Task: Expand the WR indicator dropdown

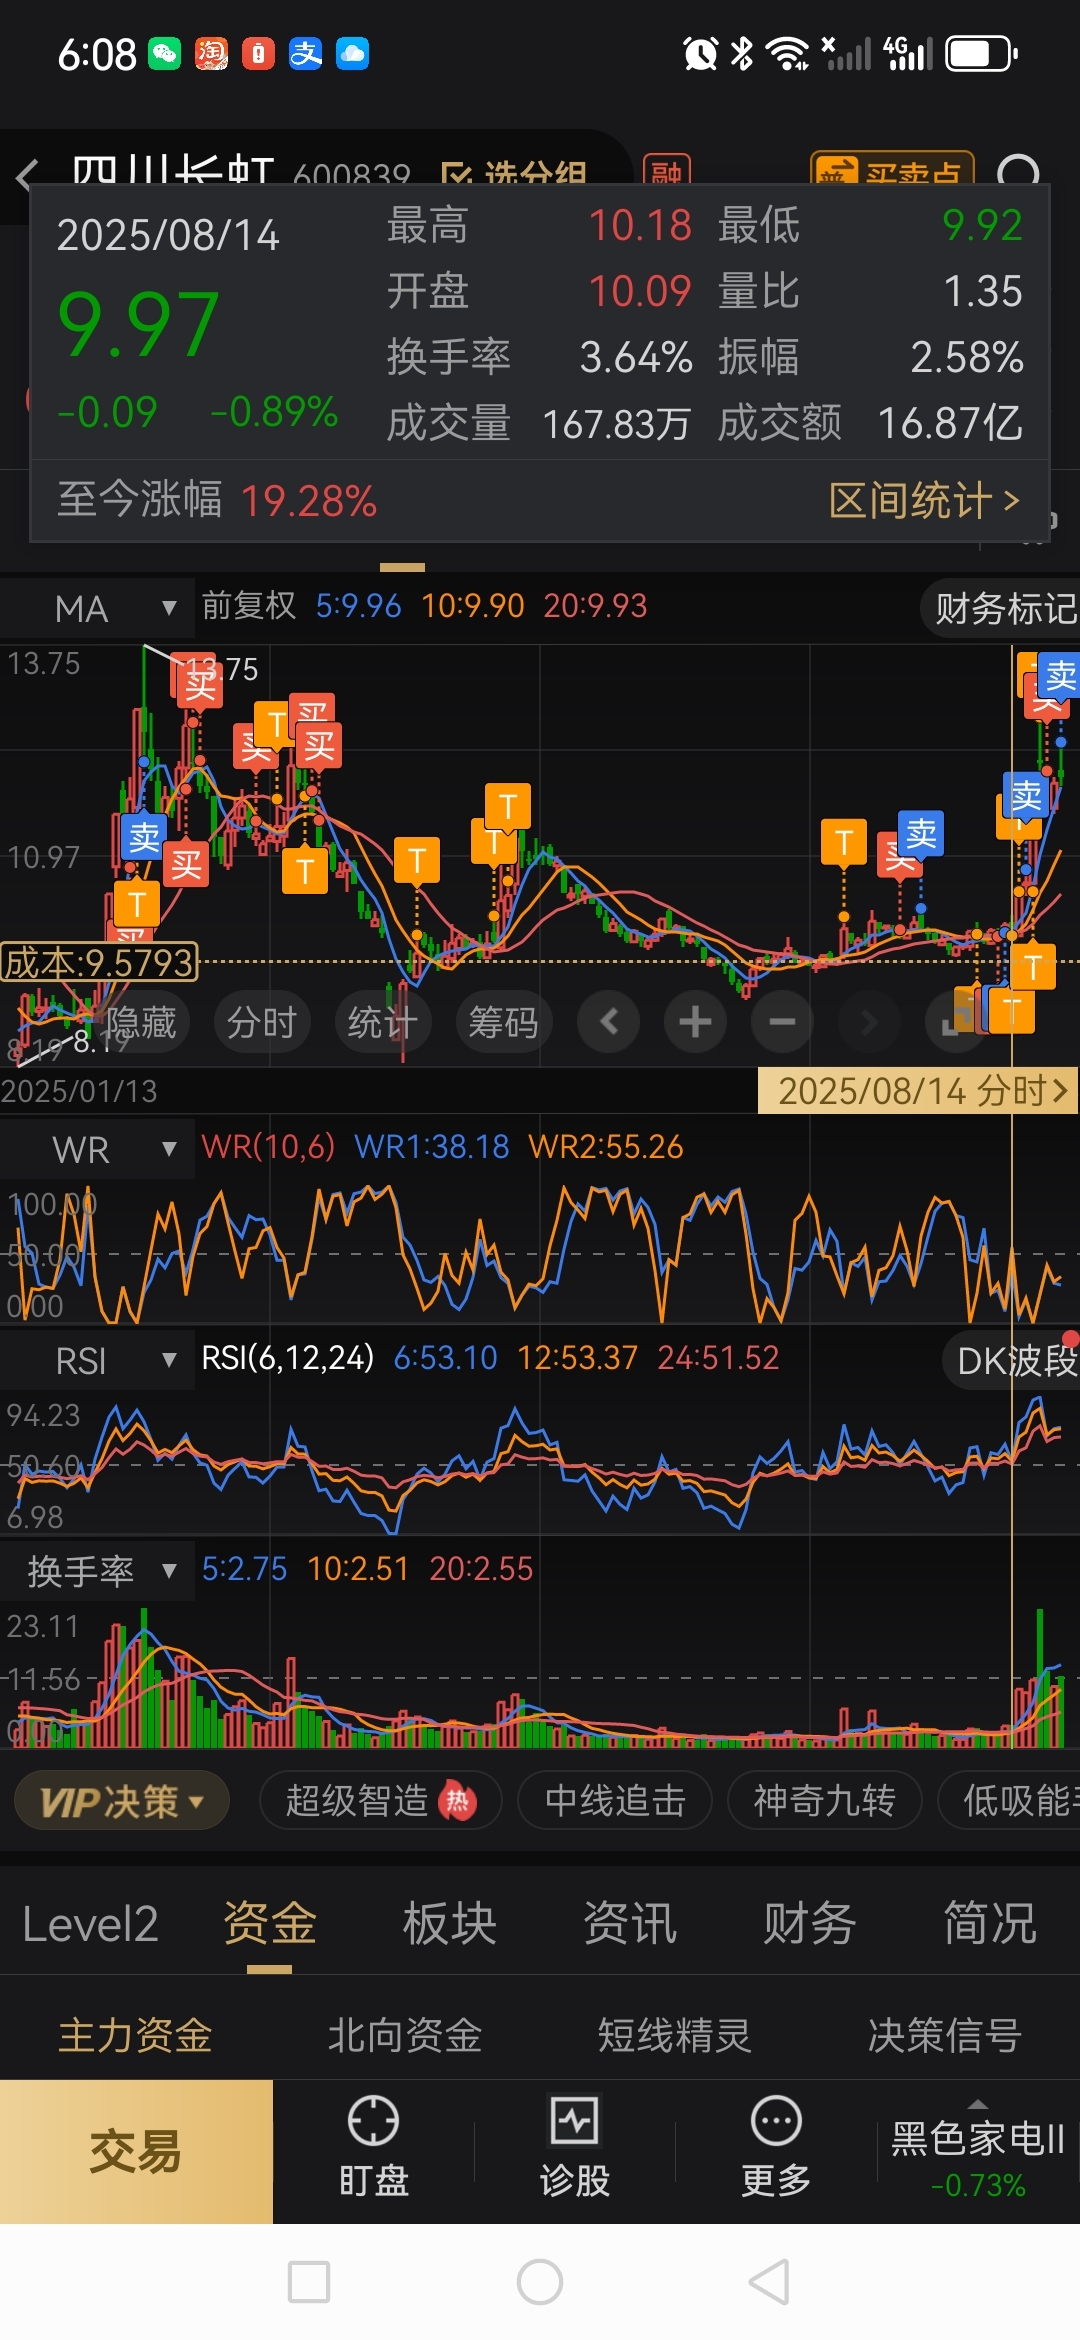Action: [x=97, y=1150]
